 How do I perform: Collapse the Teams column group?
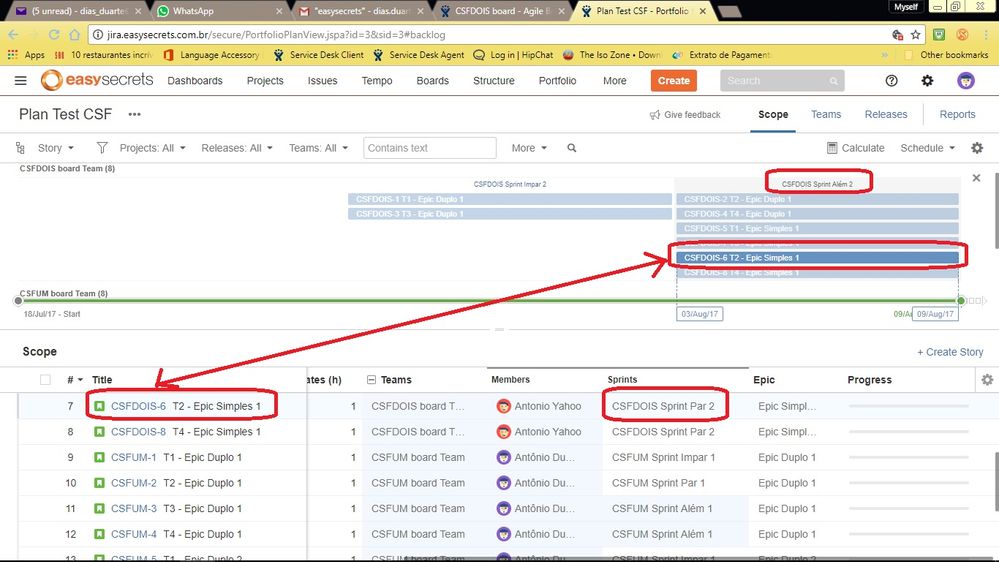click(x=371, y=380)
